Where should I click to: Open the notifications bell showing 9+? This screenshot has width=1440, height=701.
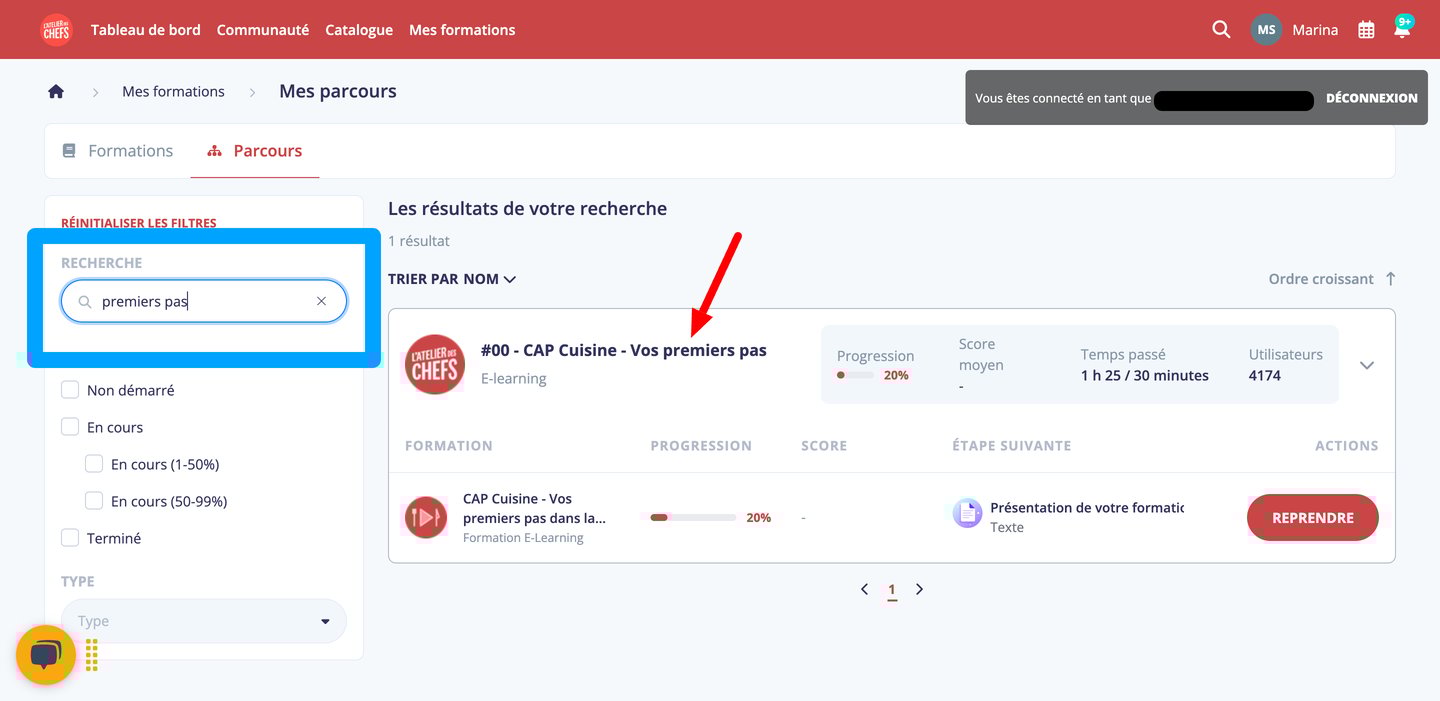1402,29
